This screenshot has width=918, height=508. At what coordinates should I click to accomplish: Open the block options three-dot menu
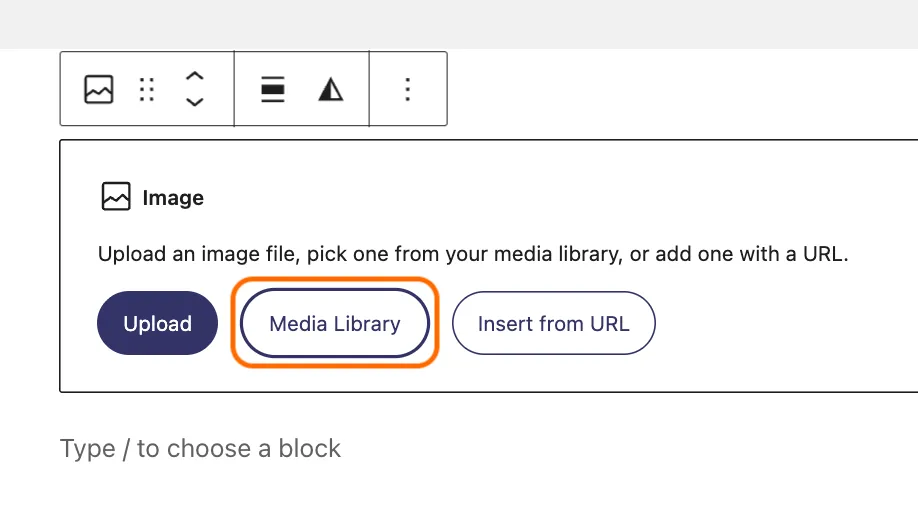(407, 90)
